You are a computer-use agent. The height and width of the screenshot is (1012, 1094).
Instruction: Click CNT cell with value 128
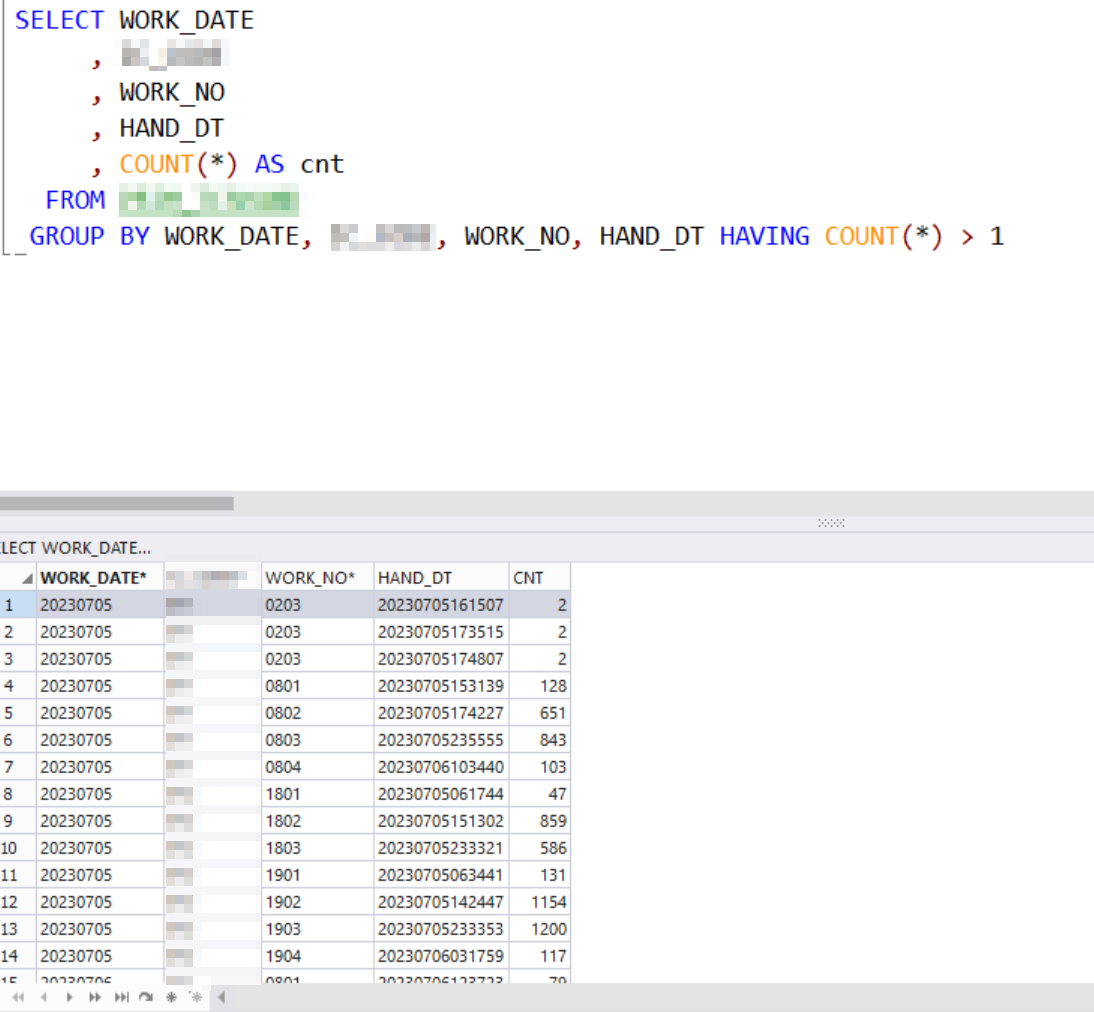click(540, 686)
